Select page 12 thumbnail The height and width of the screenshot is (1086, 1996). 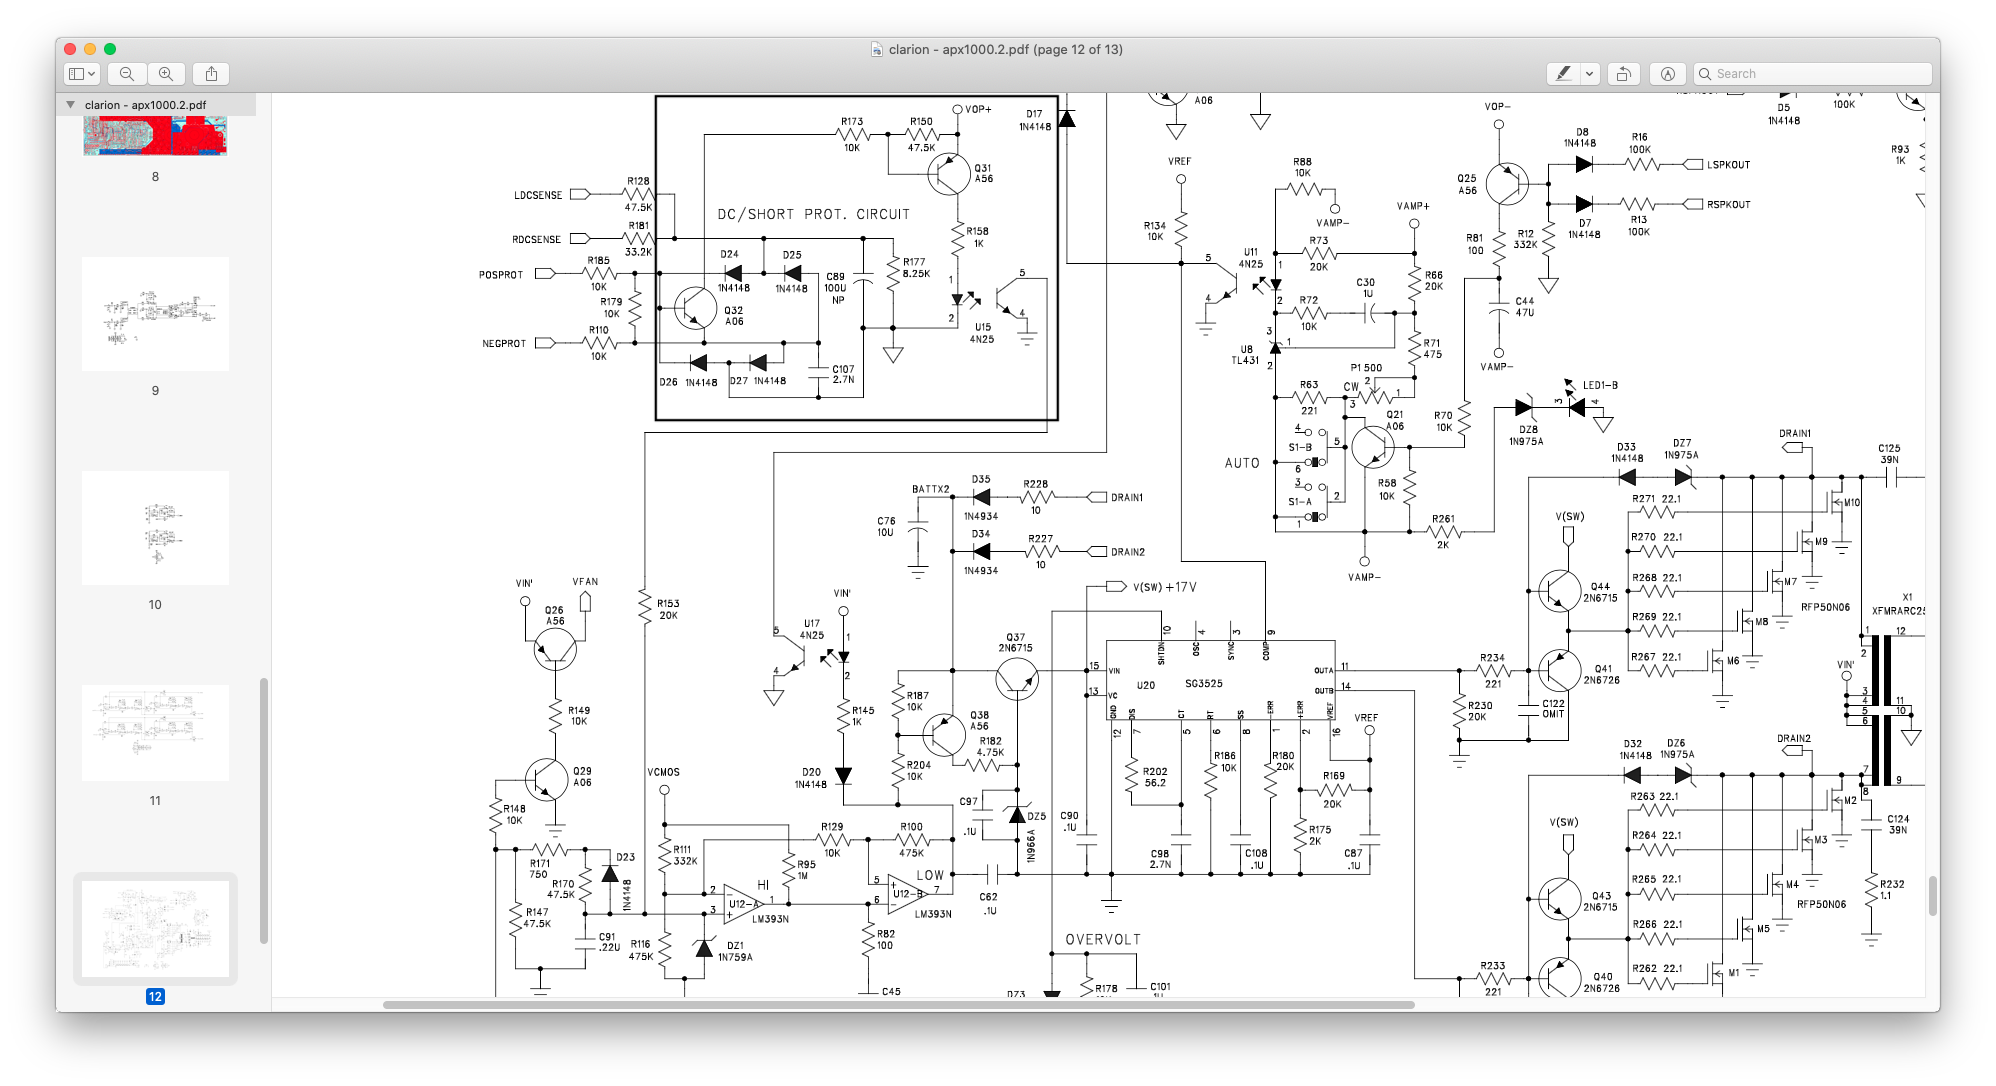(155, 929)
